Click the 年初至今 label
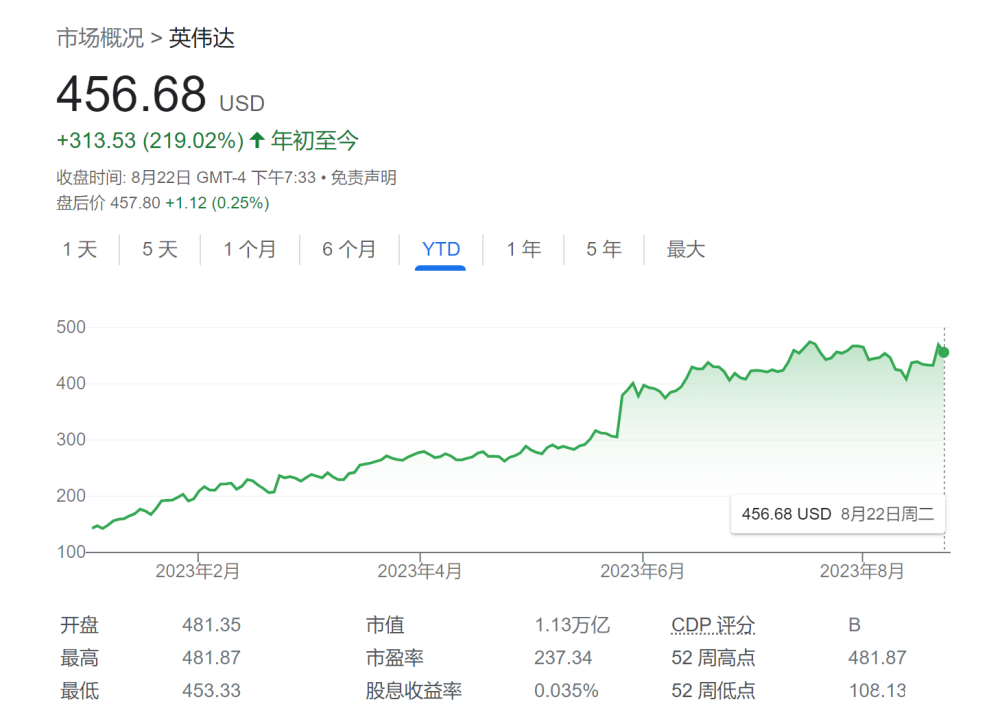 (x=314, y=140)
